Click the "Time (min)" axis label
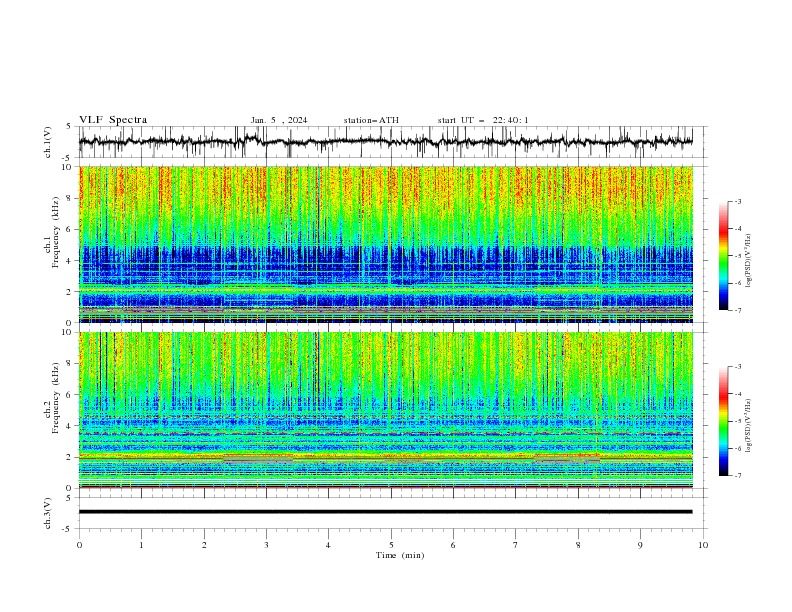Screen dimensions: 792x612 (400, 555)
